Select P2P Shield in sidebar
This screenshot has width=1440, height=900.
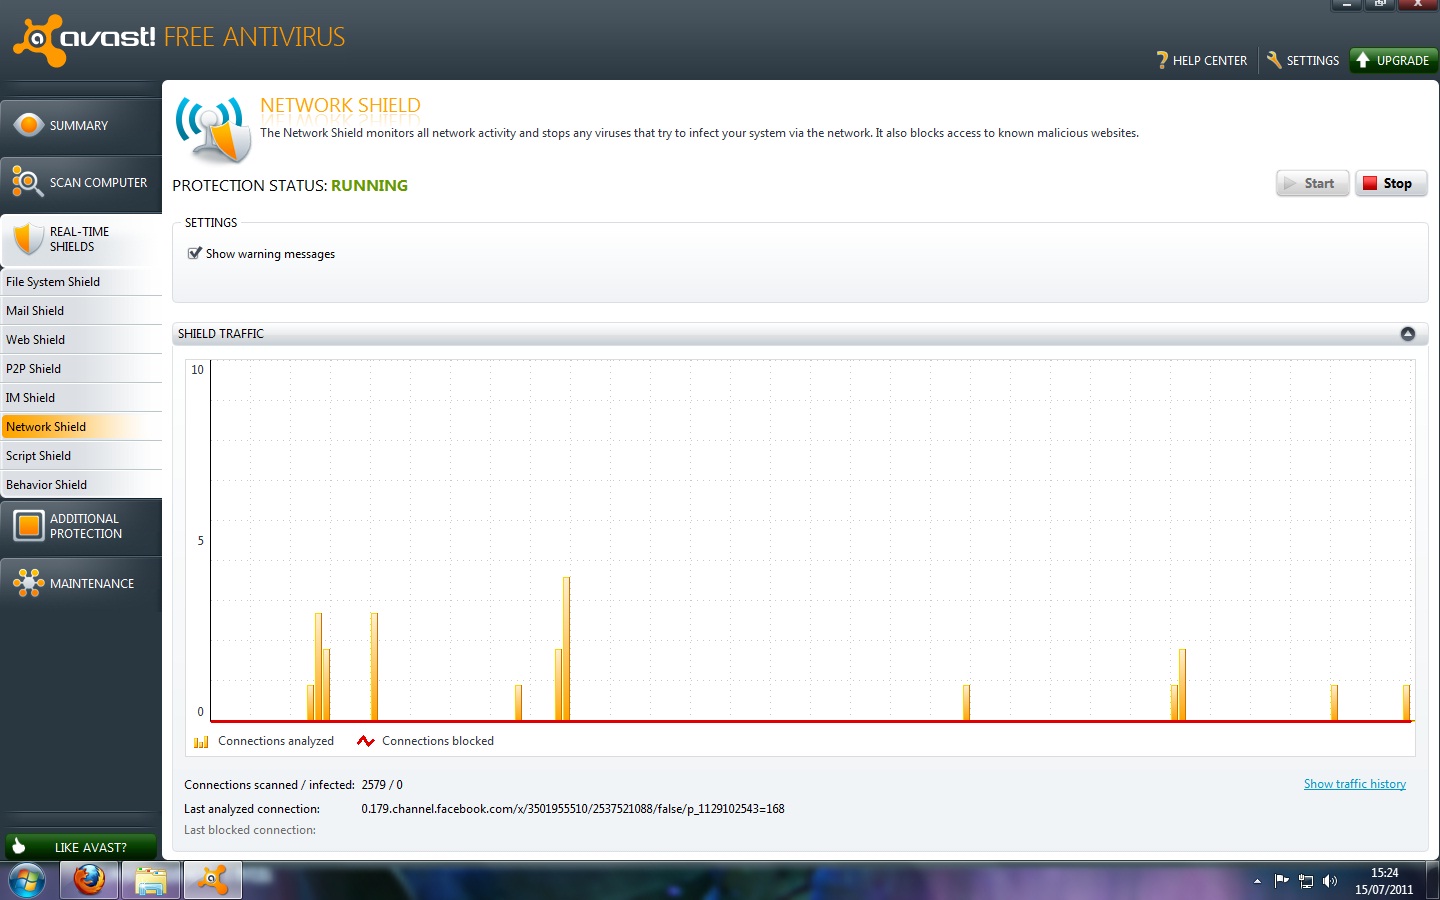point(81,369)
